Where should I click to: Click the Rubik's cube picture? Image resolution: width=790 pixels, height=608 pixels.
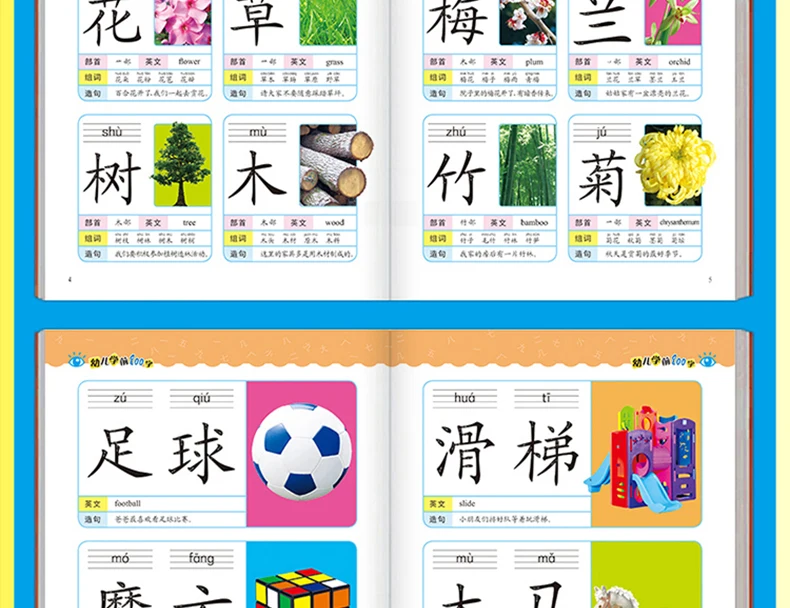tap(302, 588)
